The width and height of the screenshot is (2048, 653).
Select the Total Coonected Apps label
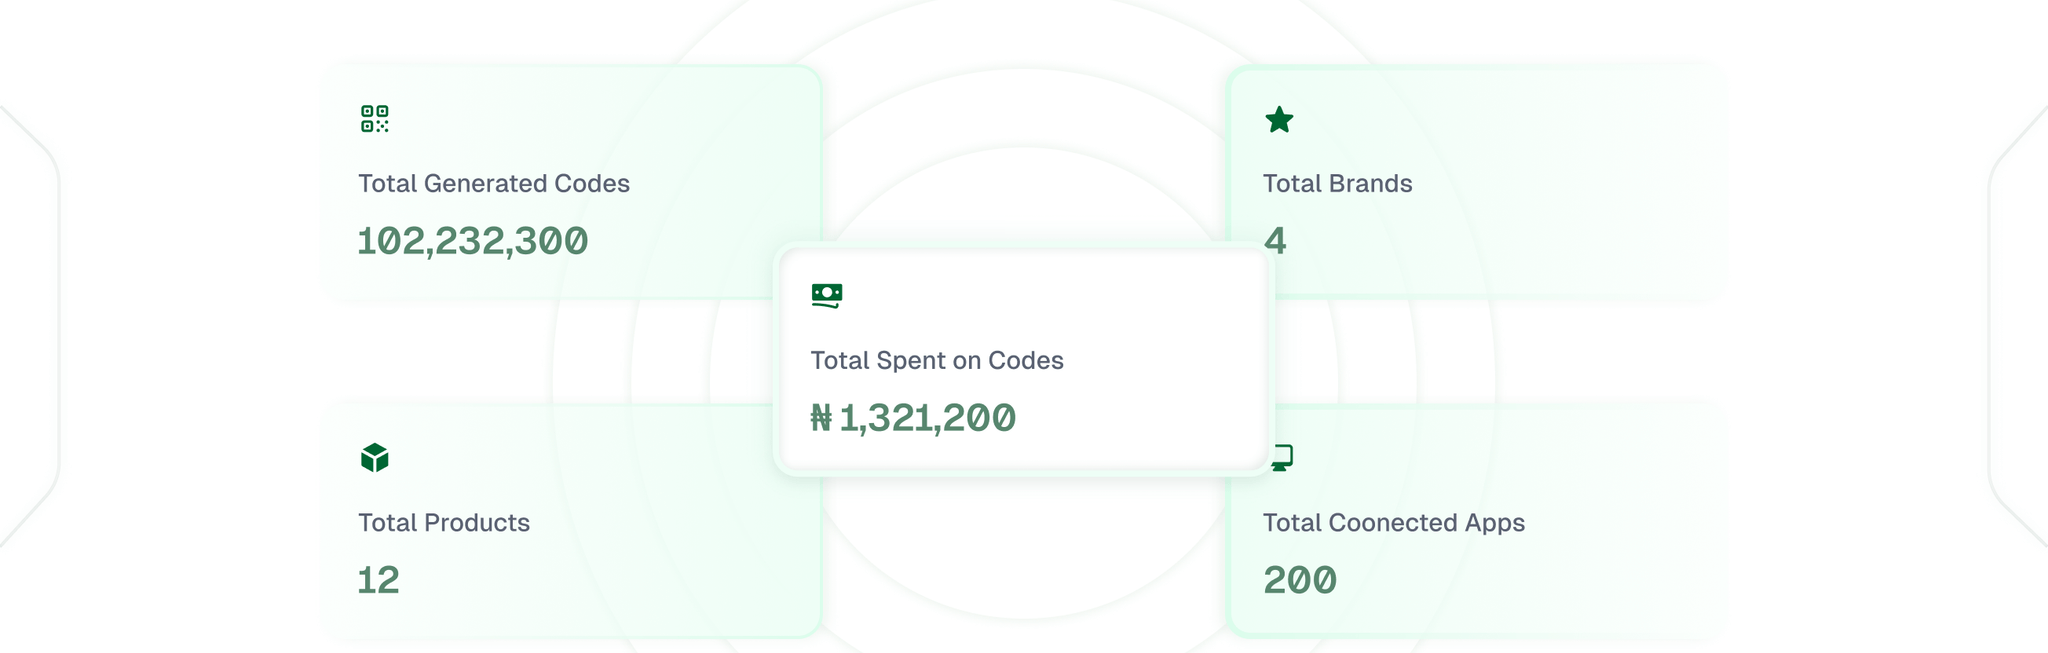1393,523
